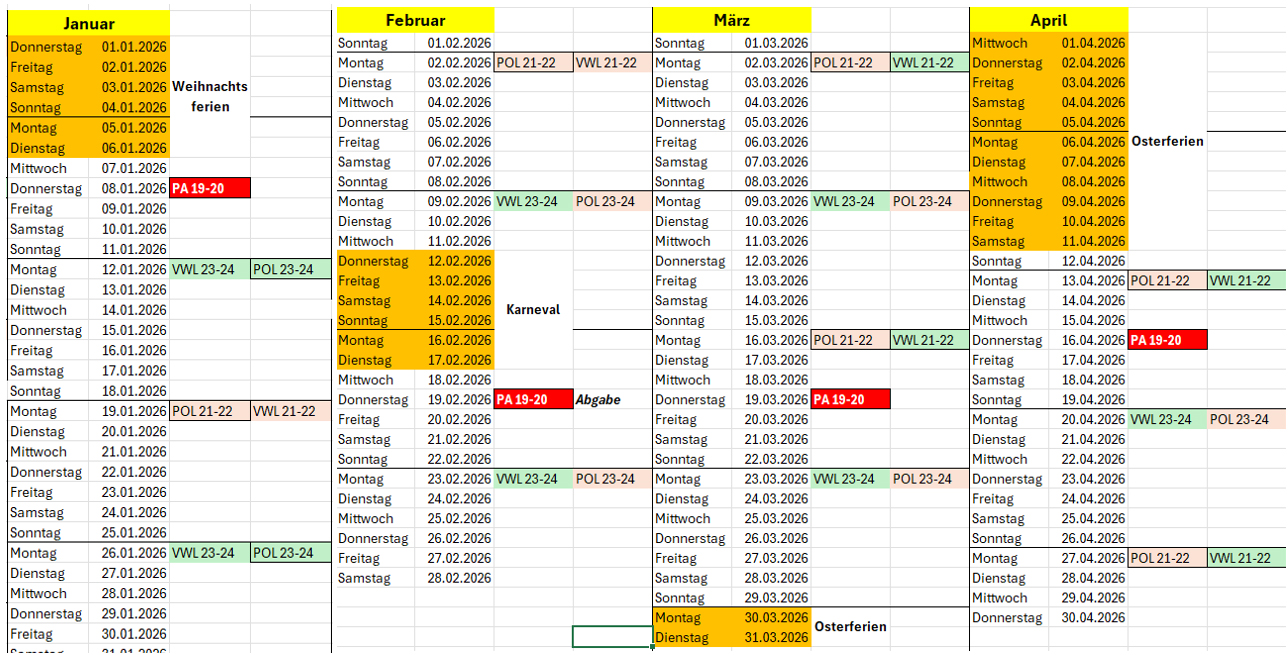This screenshot has width=1288, height=655.
Task: Select the date cell 30.04.2026
Action: 1093,617
